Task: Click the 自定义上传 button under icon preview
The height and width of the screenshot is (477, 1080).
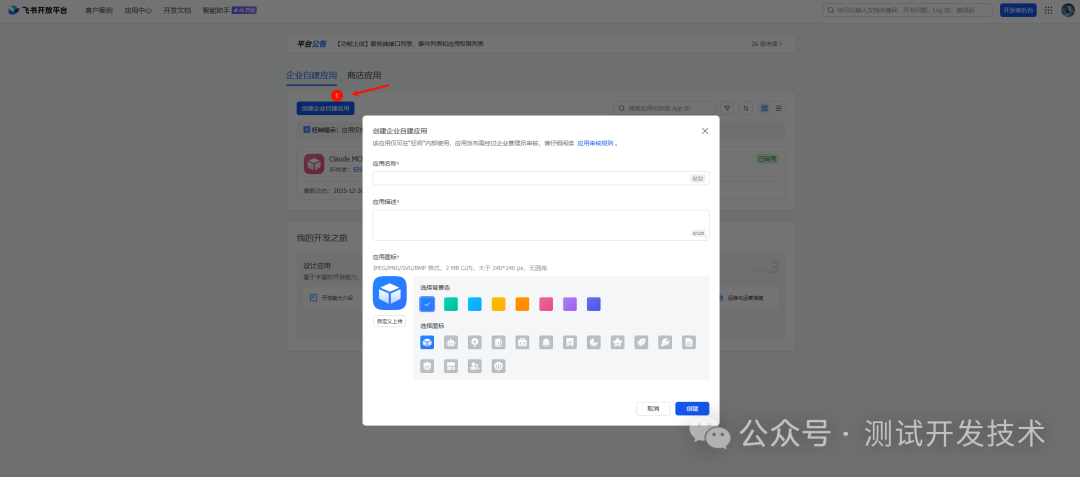Action: pos(390,321)
